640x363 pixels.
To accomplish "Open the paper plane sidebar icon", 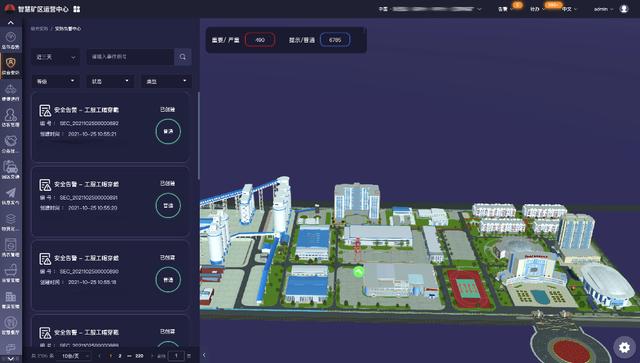I will click(x=11, y=196).
